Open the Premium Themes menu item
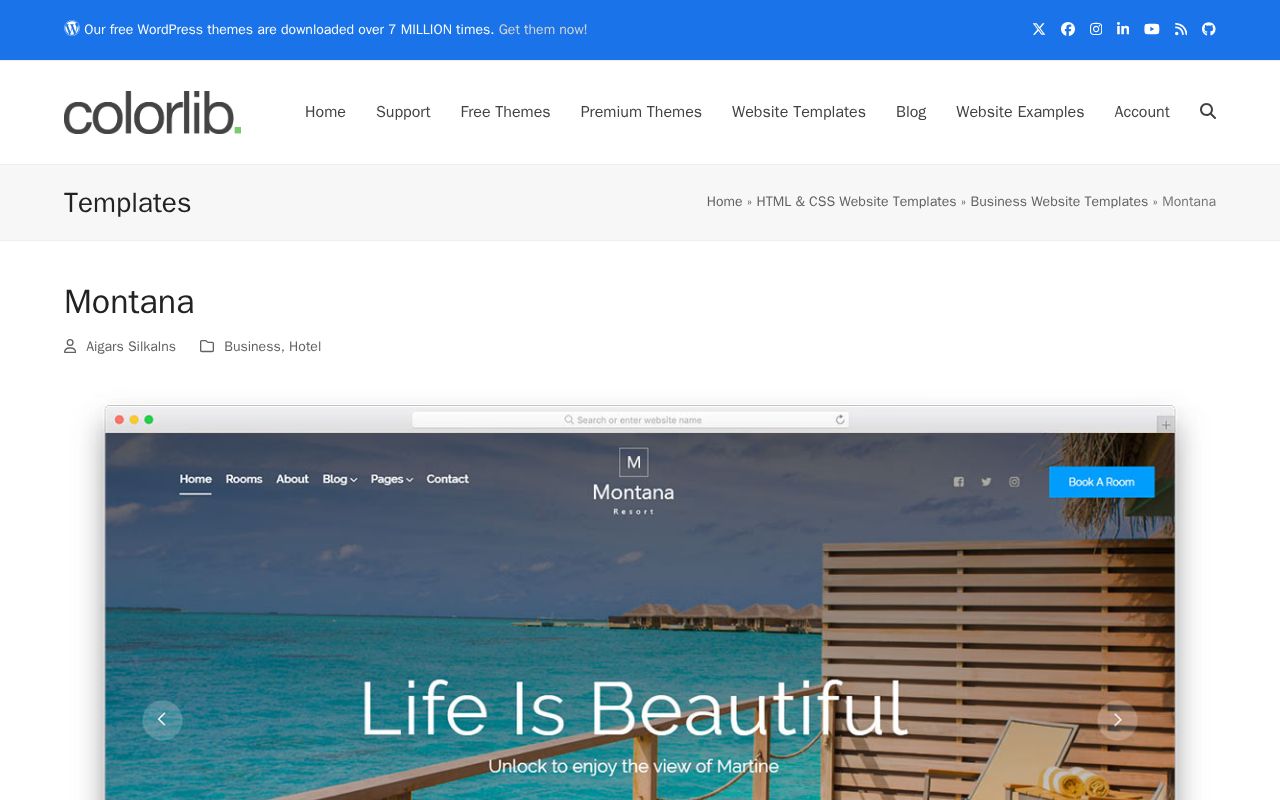Viewport: 1280px width, 800px height. [641, 112]
